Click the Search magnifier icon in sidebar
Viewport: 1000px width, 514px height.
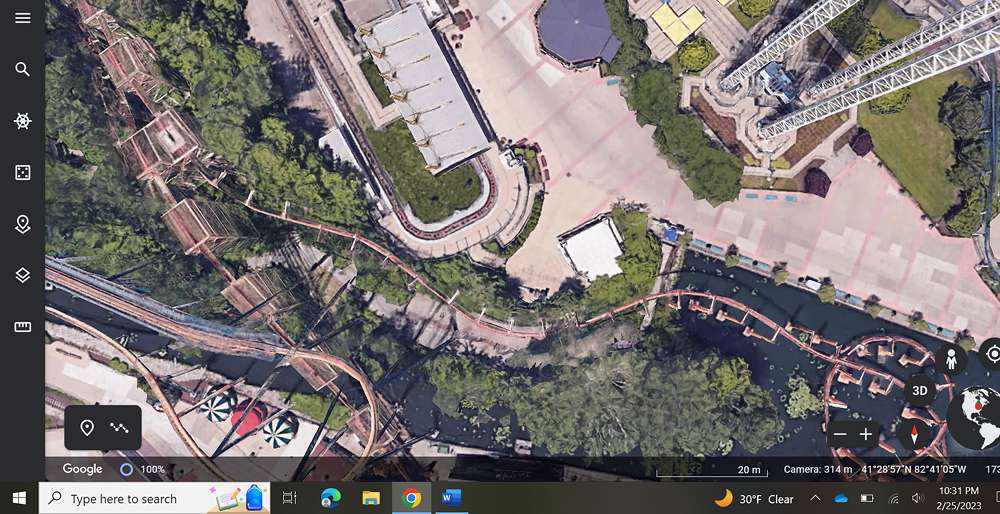coord(22,69)
